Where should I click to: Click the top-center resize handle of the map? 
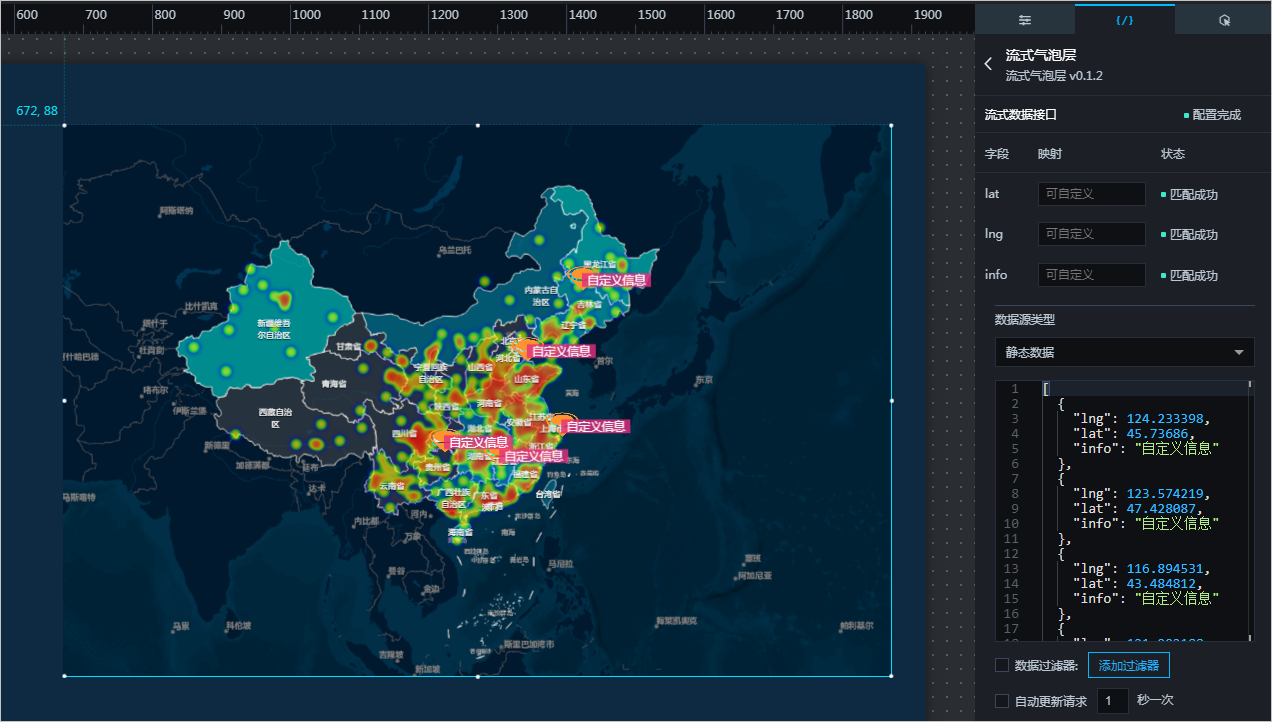point(478,126)
